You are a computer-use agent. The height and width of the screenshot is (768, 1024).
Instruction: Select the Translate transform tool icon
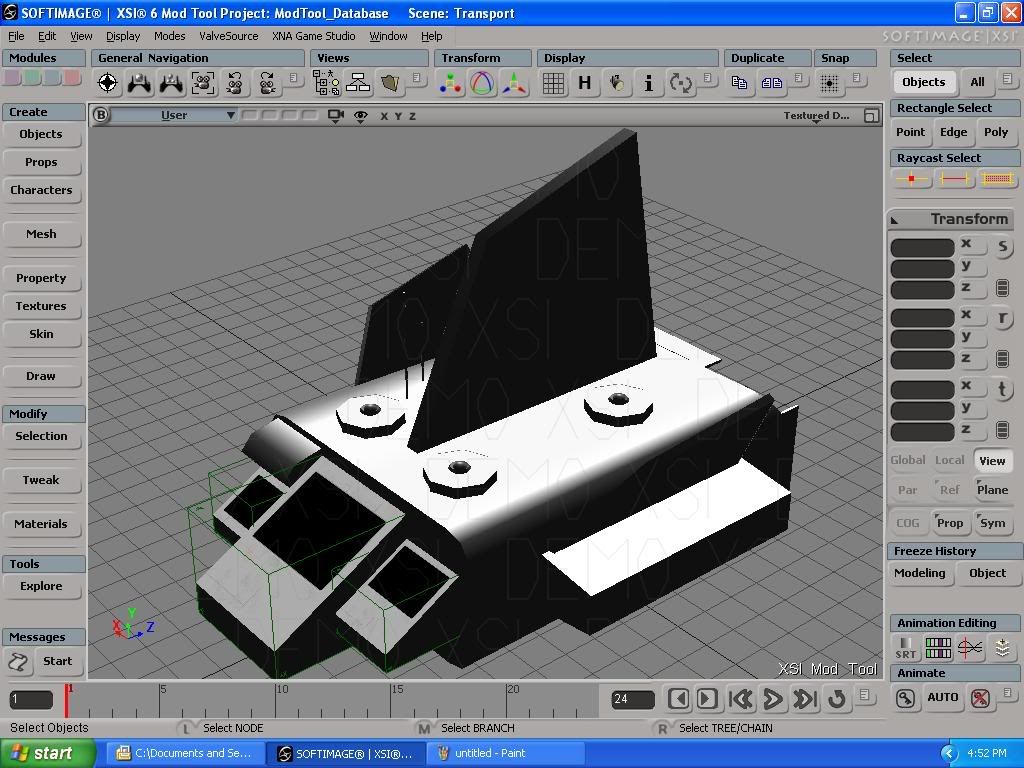[x=514, y=83]
